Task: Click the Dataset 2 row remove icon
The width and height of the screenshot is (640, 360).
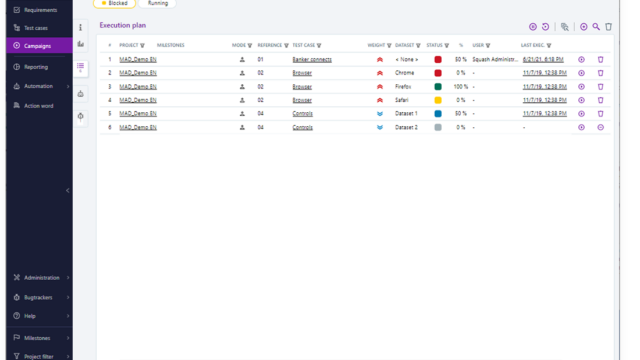Action: pyautogui.click(x=600, y=127)
